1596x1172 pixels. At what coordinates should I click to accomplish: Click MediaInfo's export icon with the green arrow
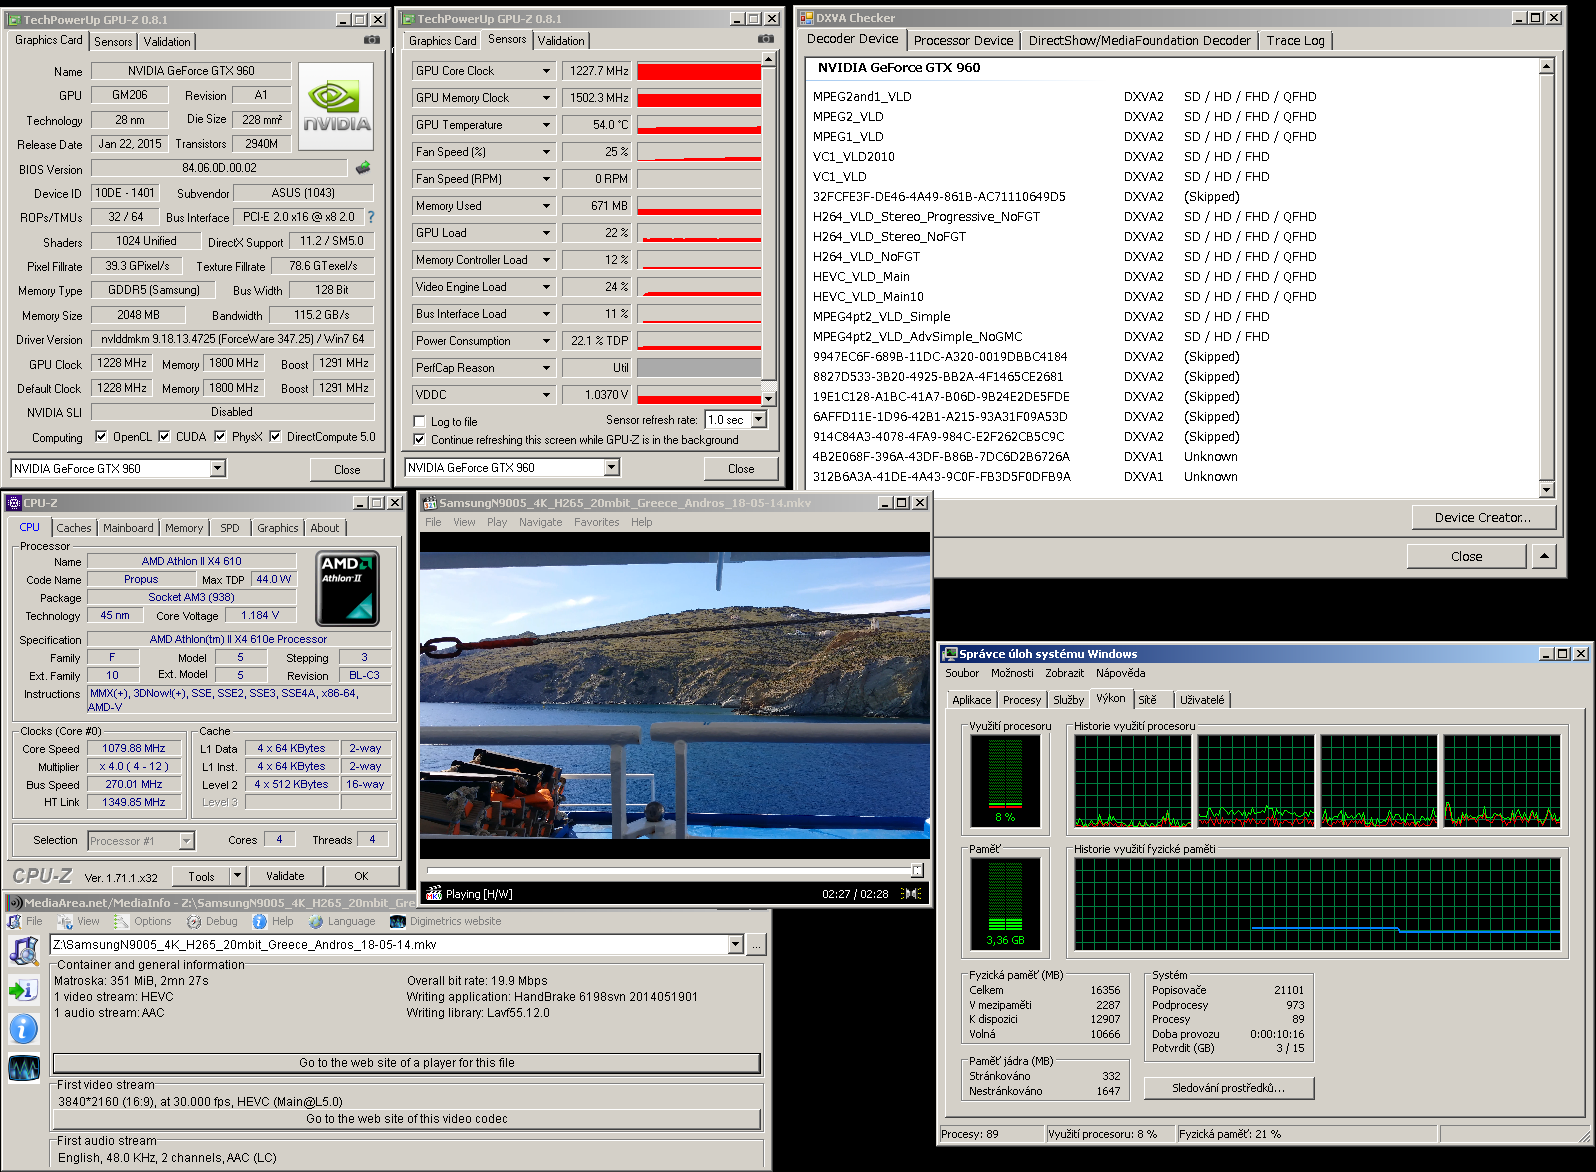click(x=23, y=990)
